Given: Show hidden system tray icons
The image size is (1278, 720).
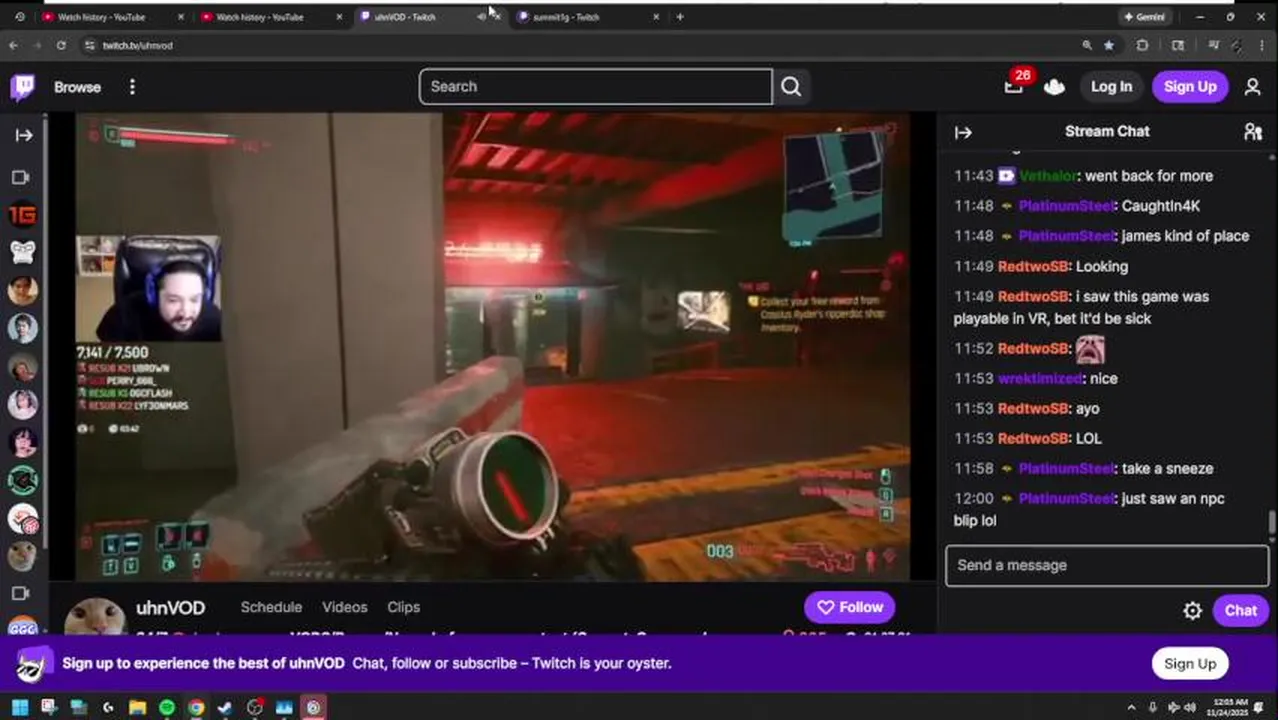Looking at the screenshot, I should coord(1131,708).
